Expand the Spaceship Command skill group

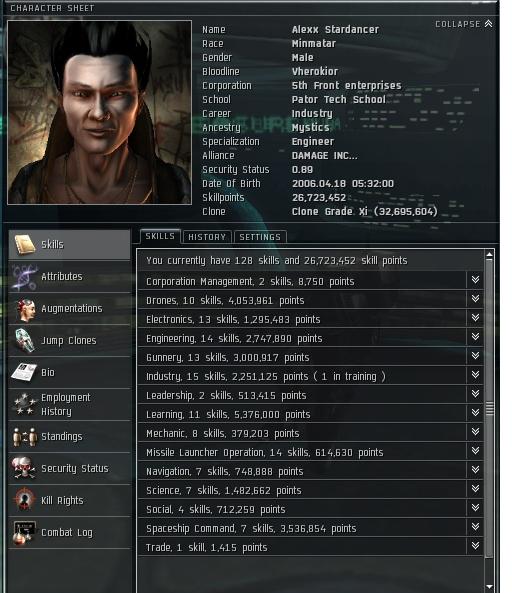coord(475,527)
